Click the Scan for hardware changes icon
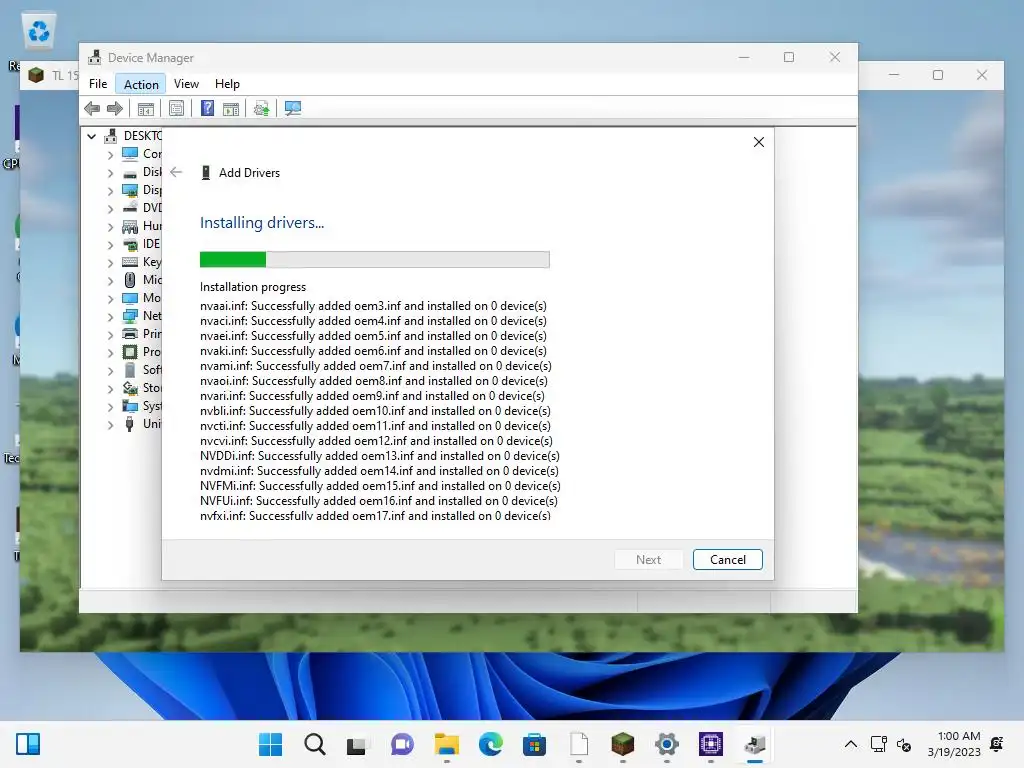Viewport: 1024px width, 768px height. pos(293,108)
